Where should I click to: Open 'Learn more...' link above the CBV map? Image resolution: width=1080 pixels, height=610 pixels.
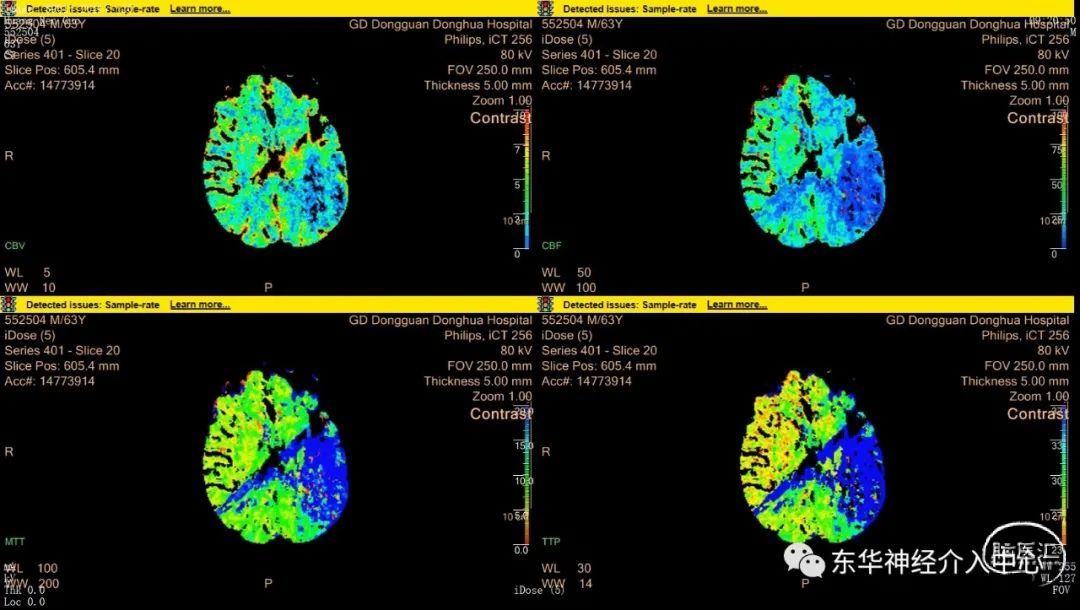pyautogui.click(x=200, y=9)
